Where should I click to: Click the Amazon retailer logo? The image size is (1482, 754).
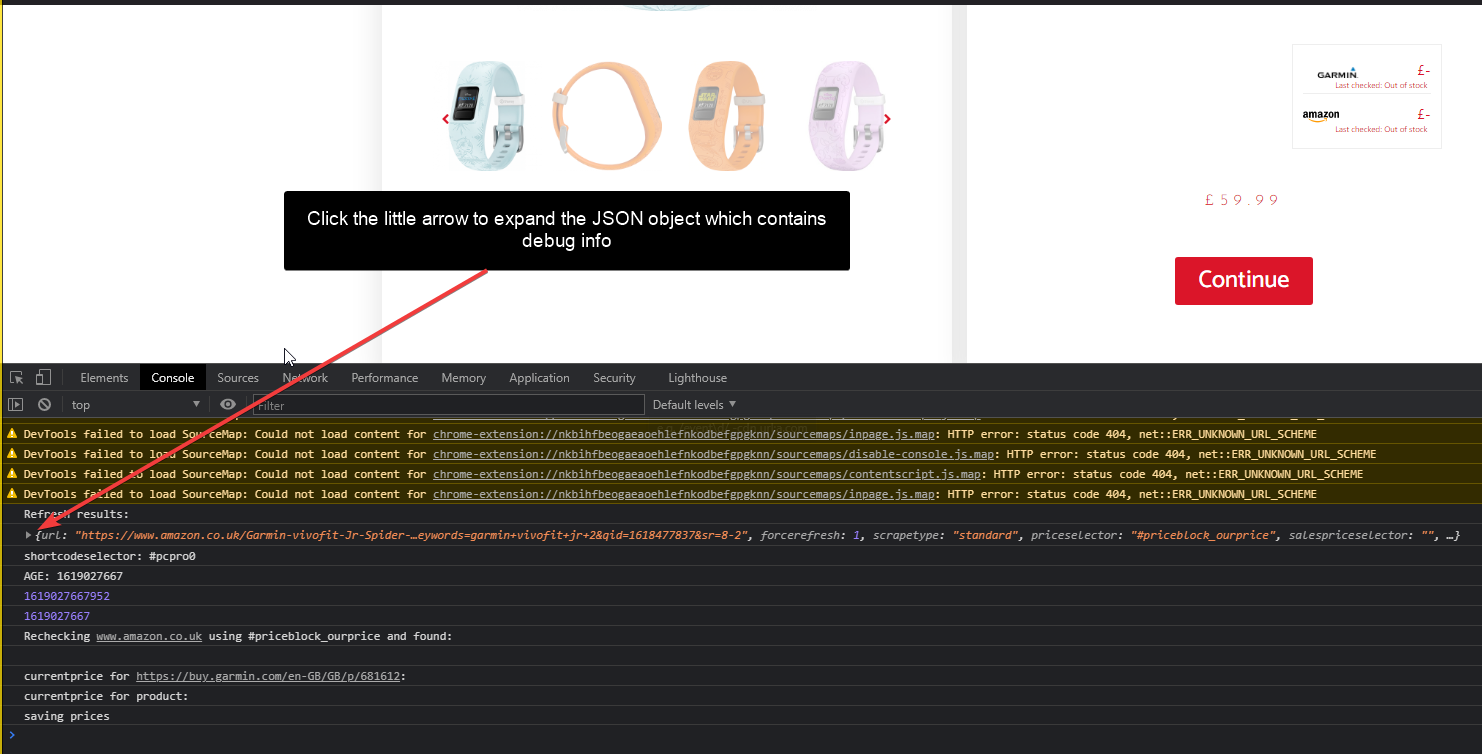pyautogui.click(x=1321, y=116)
